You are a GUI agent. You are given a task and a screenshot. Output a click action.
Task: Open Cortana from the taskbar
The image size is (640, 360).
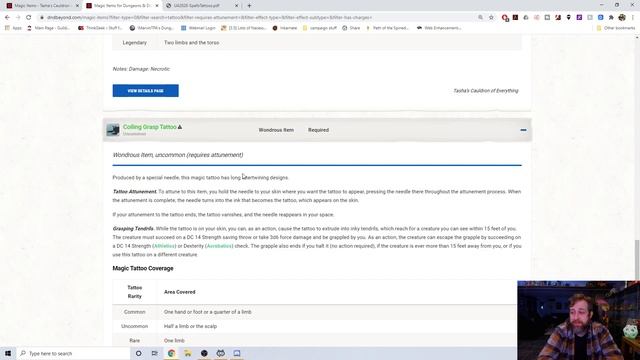(138, 353)
